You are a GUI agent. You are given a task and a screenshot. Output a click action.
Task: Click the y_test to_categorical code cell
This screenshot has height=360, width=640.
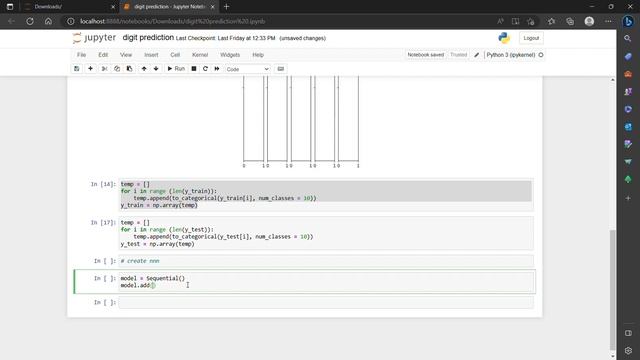(326, 233)
